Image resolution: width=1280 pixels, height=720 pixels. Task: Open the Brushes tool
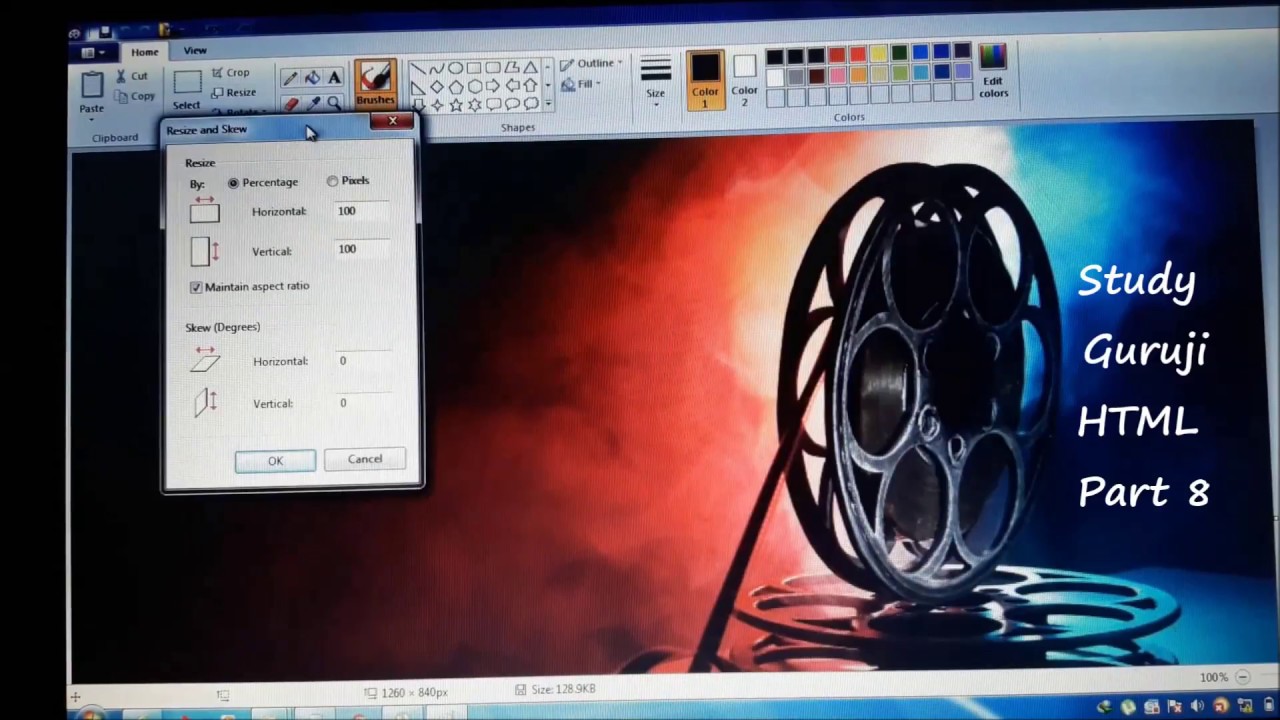click(x=375, y=83)
